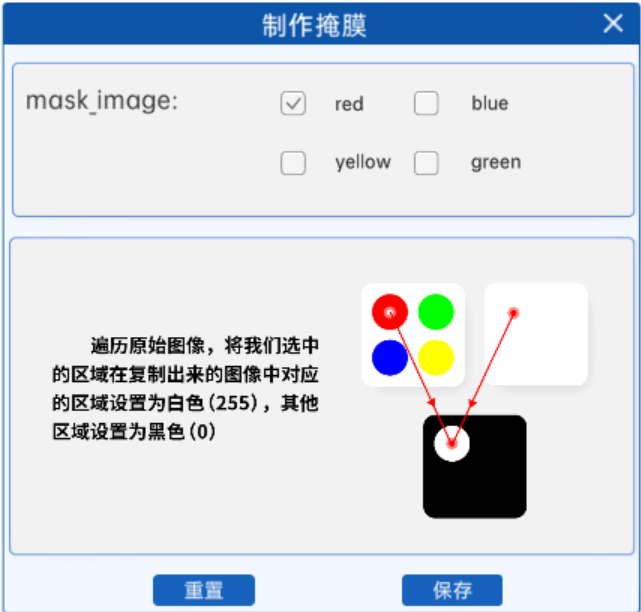Click the black mask result thumbnail

click(475, 466)
